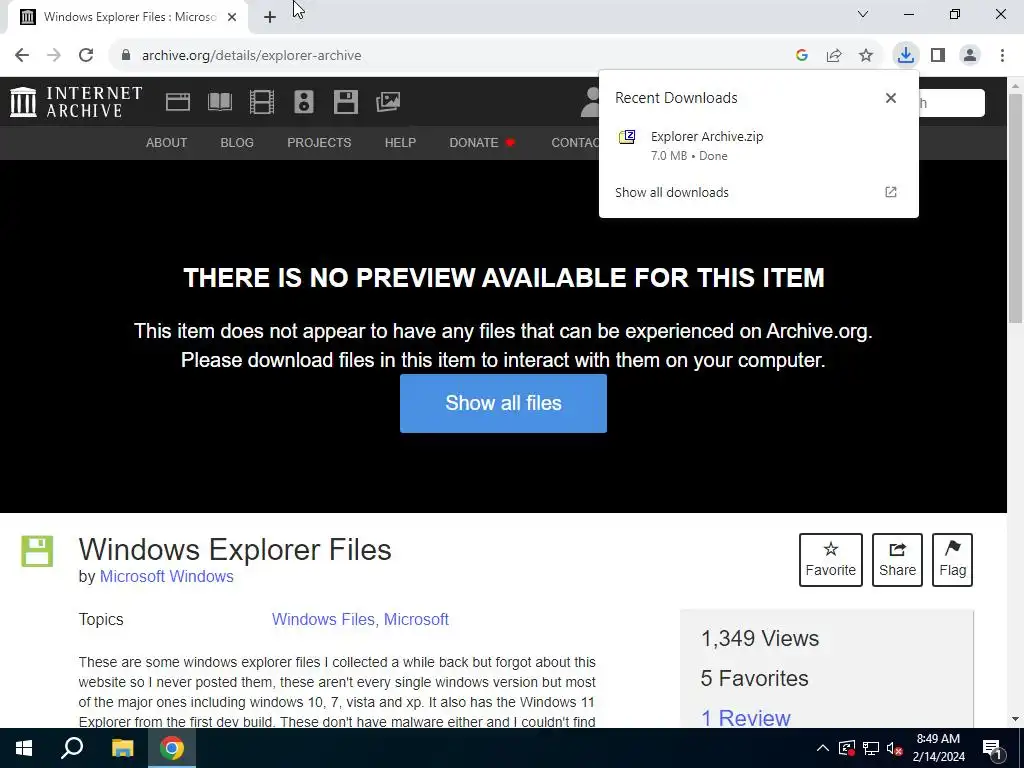Flag this item
Image resolution: width=1024 pixels, height=768 pixels.
(x=952, y=560)
